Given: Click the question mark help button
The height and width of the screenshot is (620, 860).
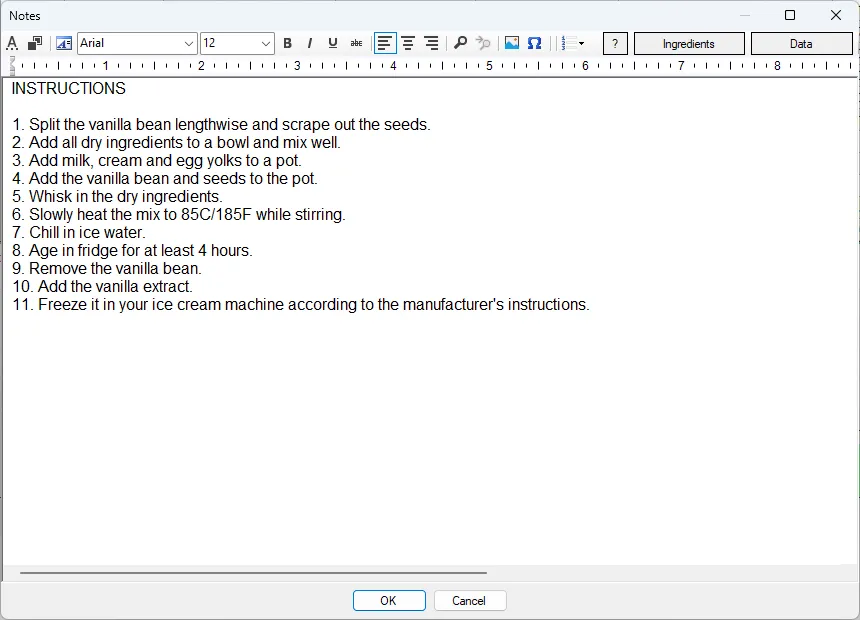Looking at the screenshot, I should pyautogui.click(x=615, y=44).
